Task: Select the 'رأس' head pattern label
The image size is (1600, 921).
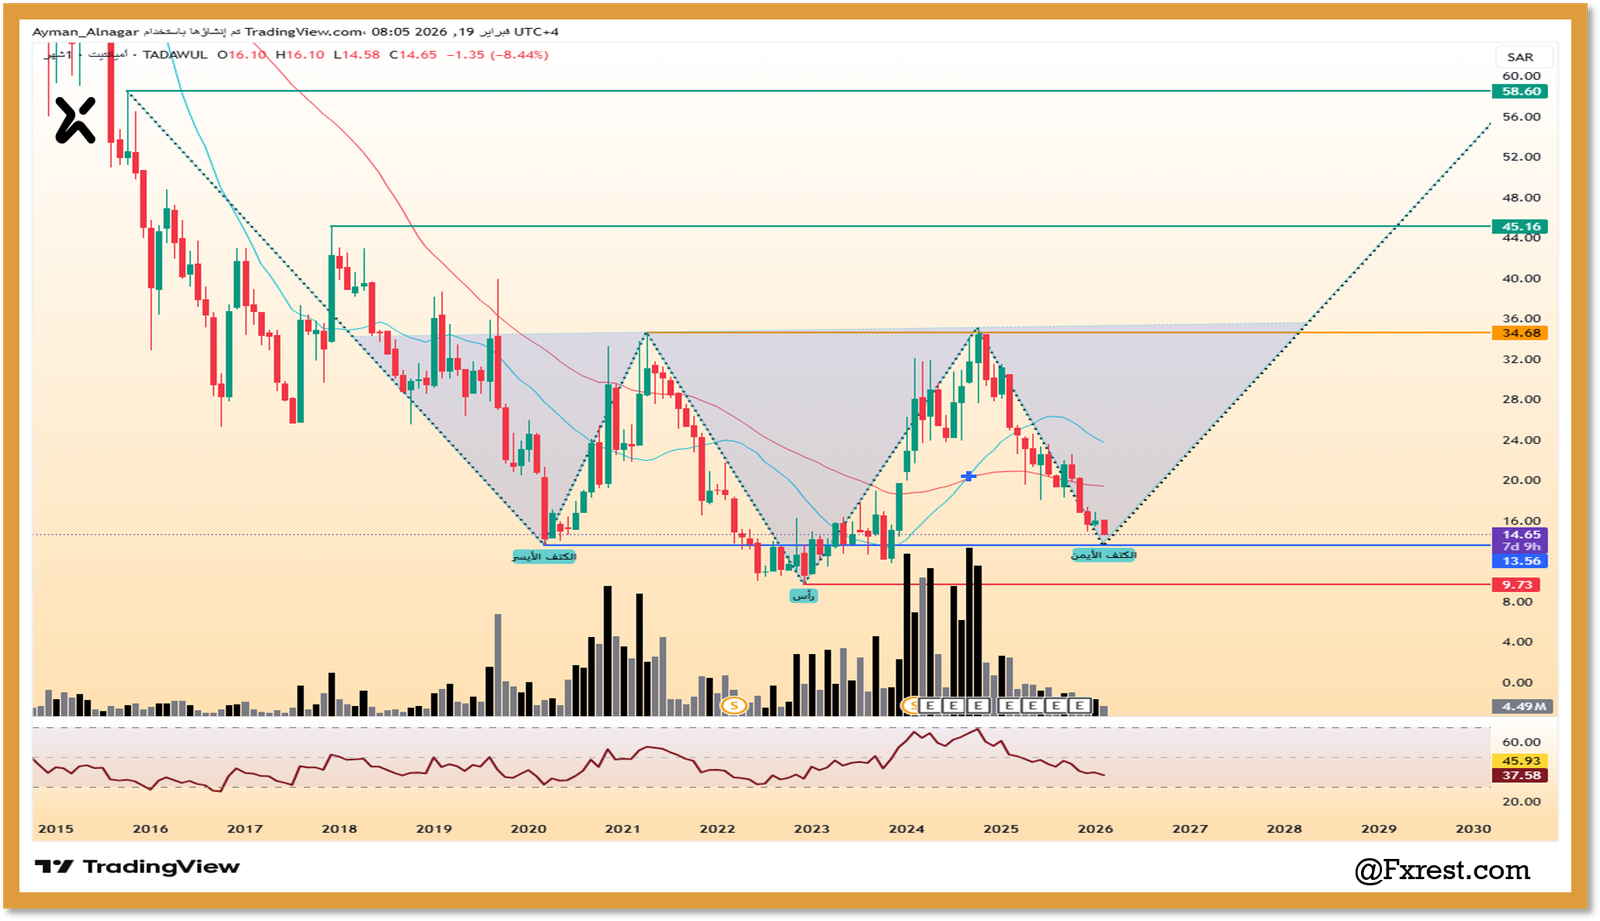Action: pyautogui.click(x=803, y=596)
